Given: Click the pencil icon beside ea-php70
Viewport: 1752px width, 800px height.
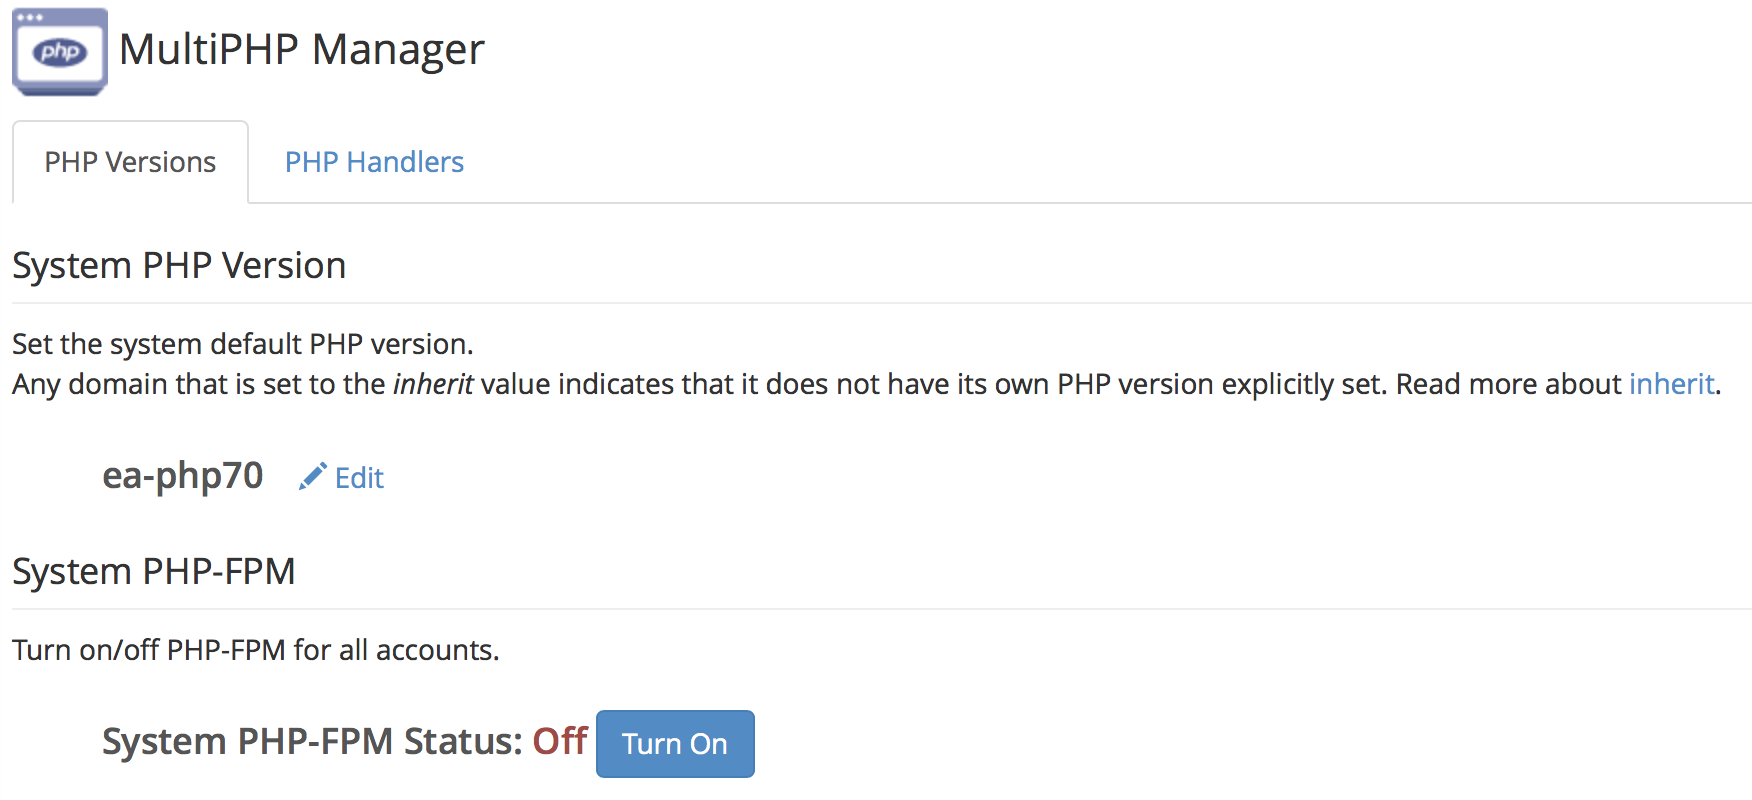Looking at the screenshot, I should click(x=312, y=477).
